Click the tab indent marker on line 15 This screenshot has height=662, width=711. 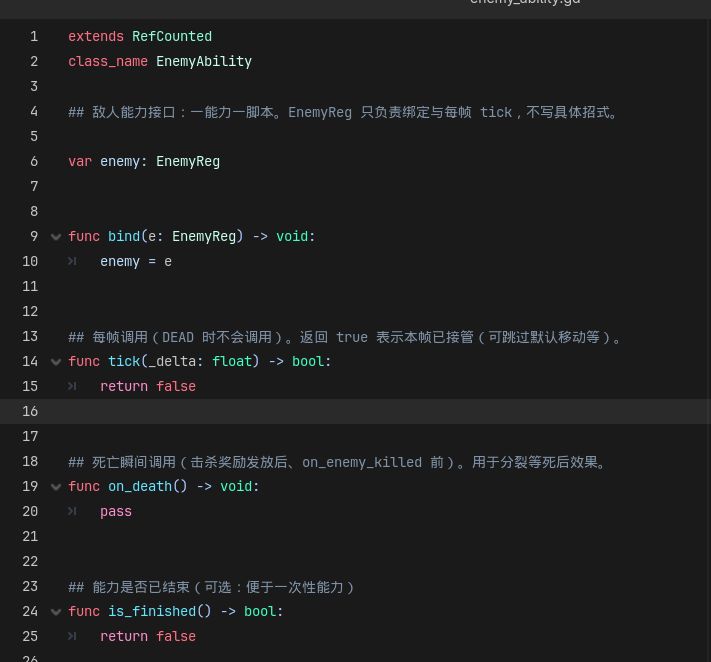pyautogui.click(x=72, y=386)
